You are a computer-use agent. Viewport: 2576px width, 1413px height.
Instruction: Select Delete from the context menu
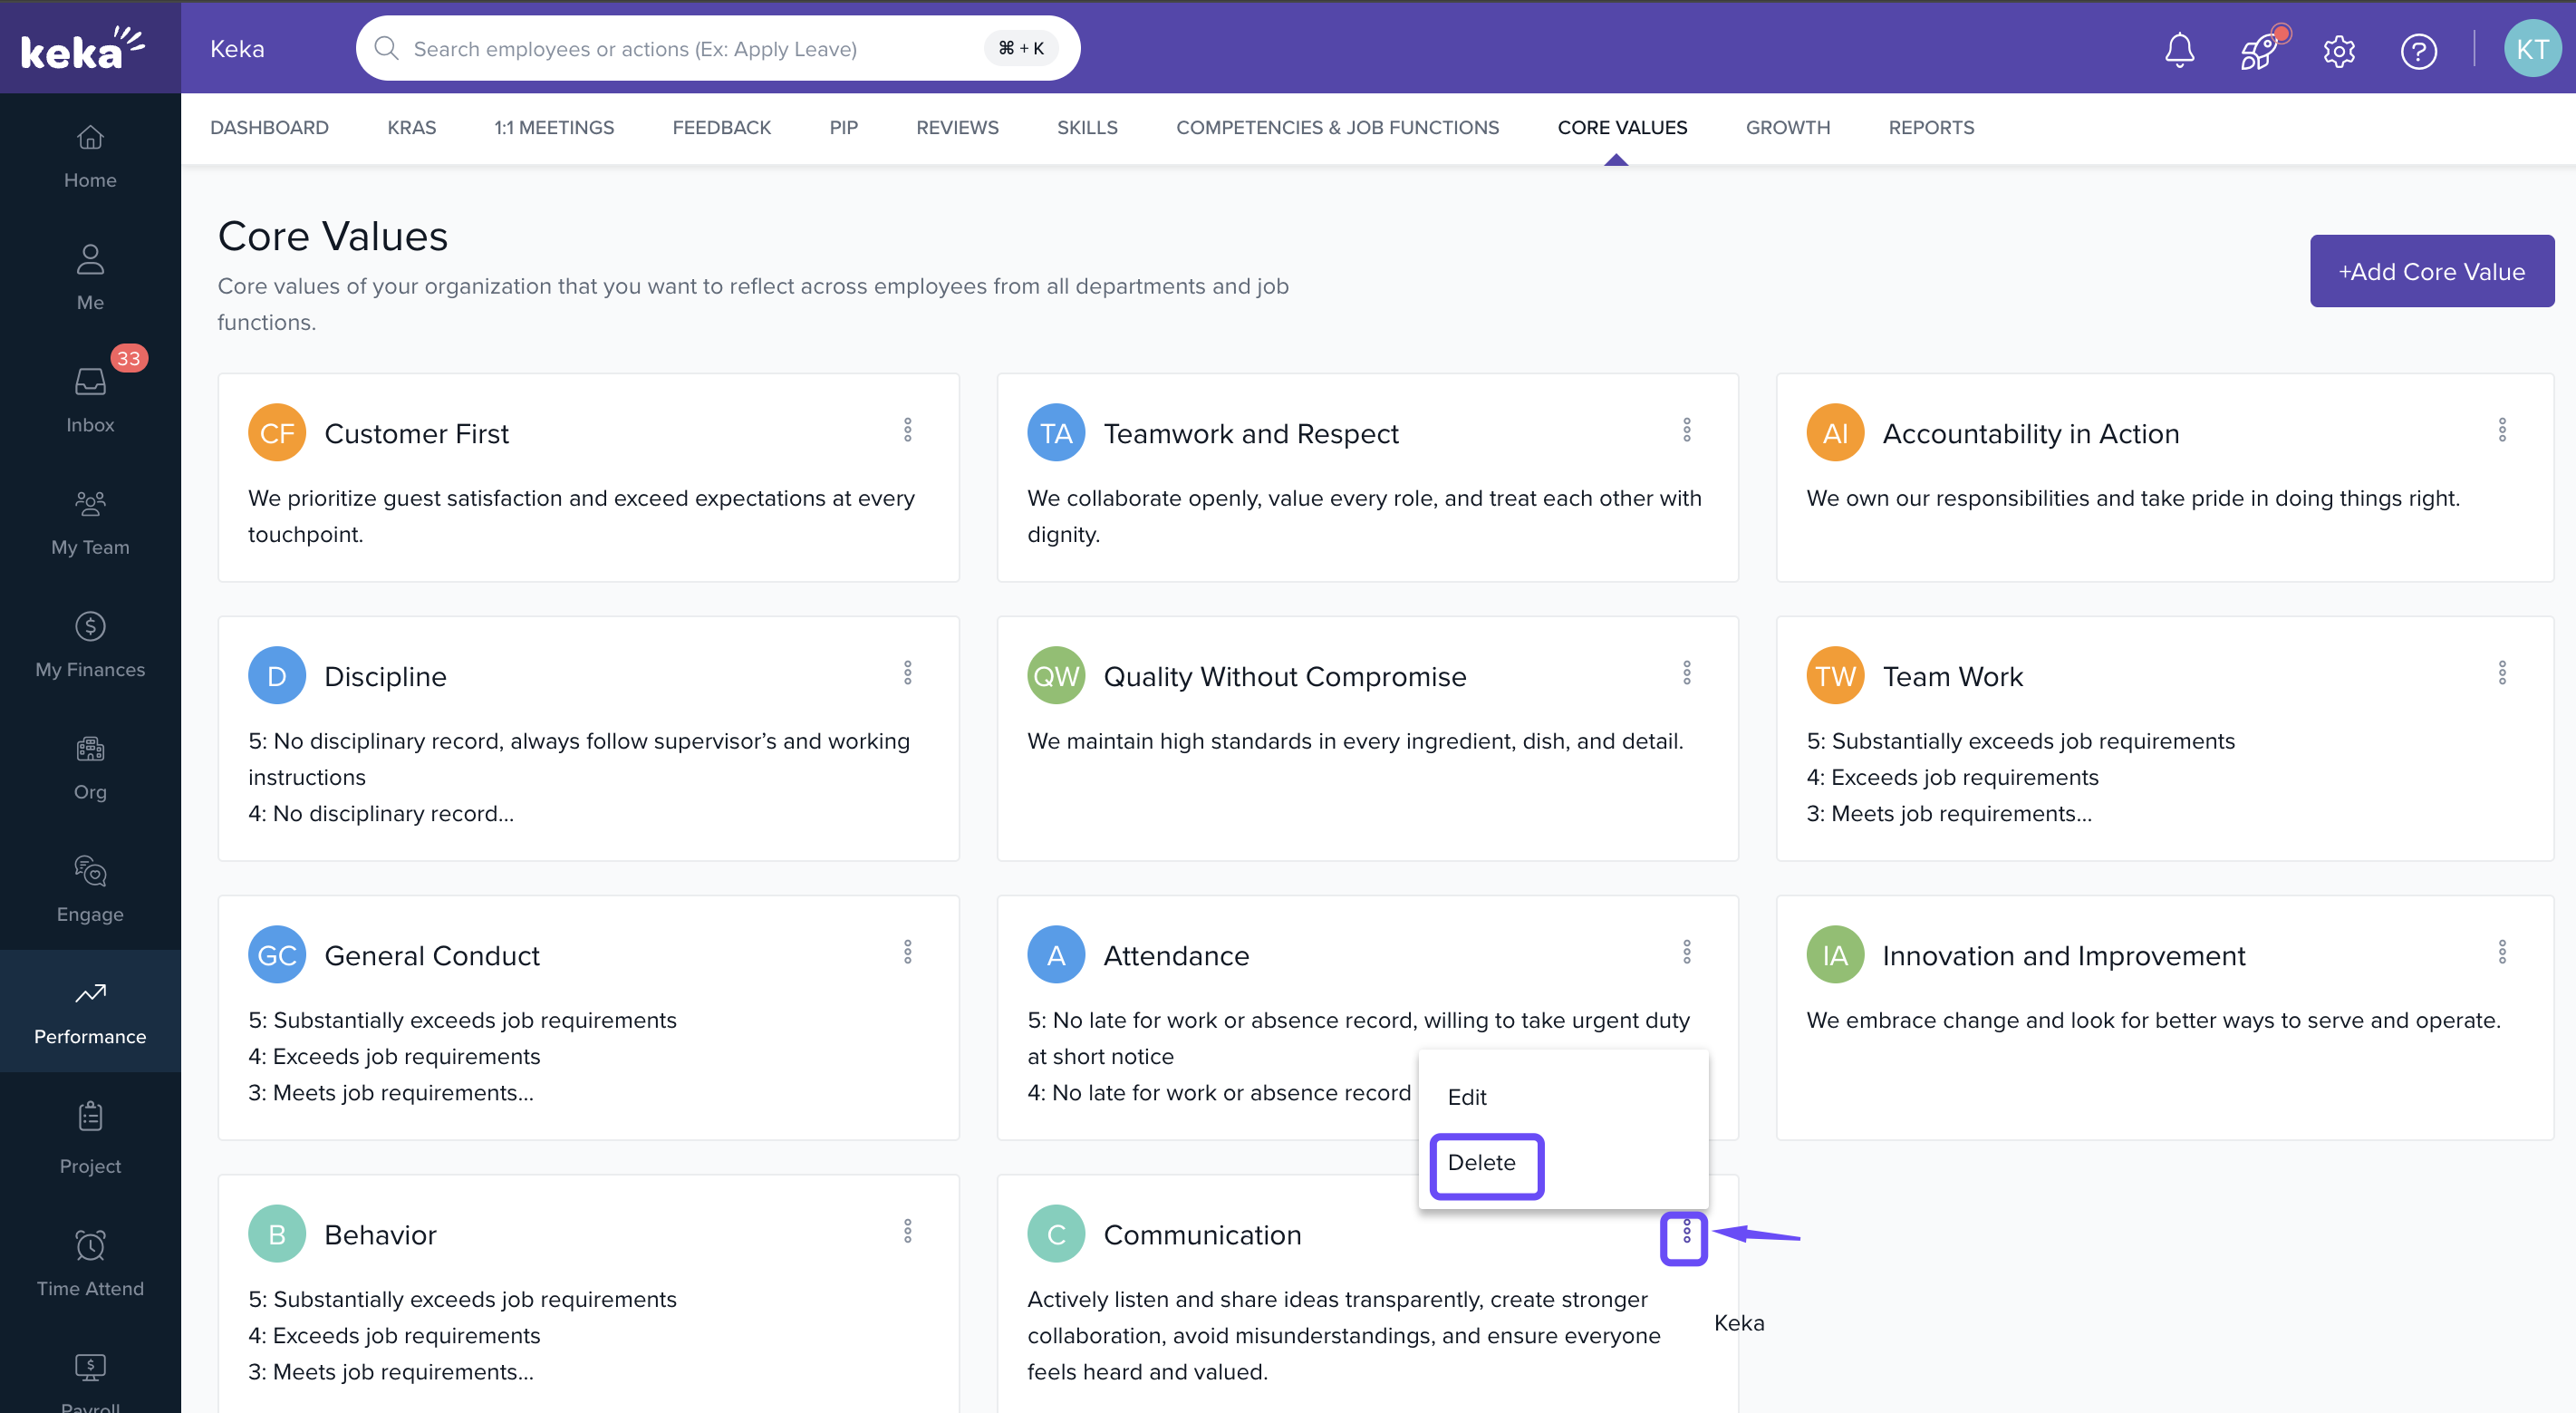(x=1481, y=1162)
